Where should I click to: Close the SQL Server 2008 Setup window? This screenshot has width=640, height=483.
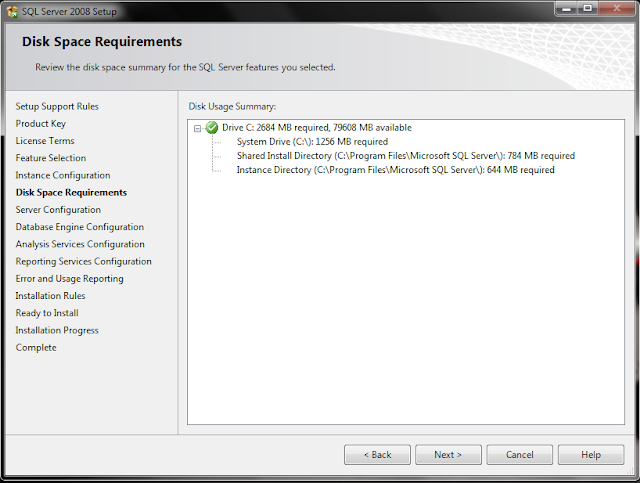(616, 9)
